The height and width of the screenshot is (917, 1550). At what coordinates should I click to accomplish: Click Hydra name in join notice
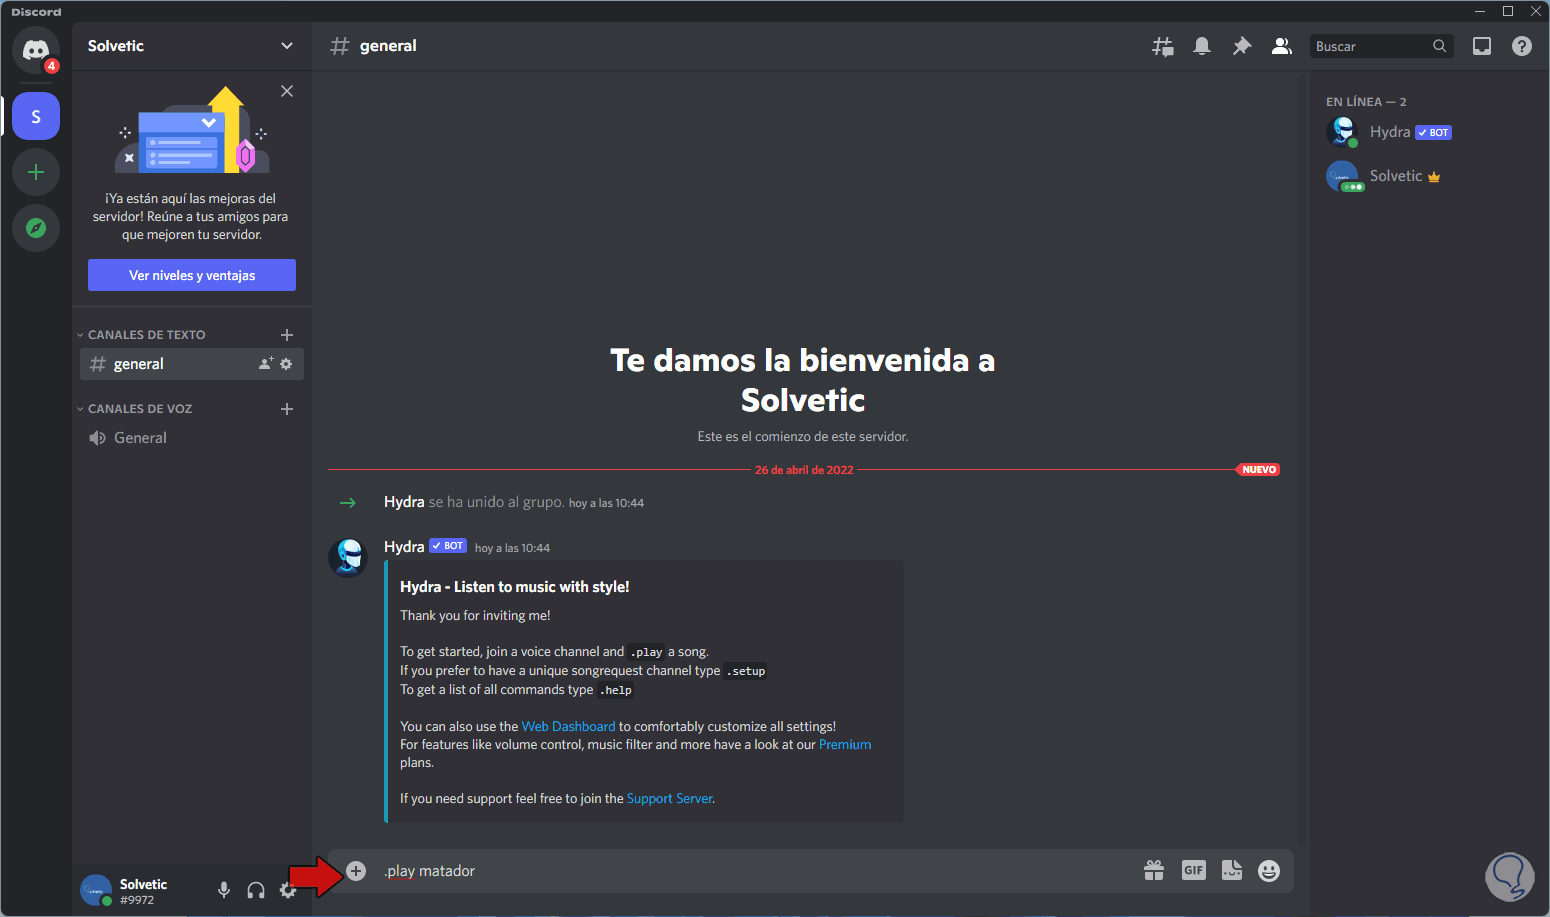click(404, 502)
